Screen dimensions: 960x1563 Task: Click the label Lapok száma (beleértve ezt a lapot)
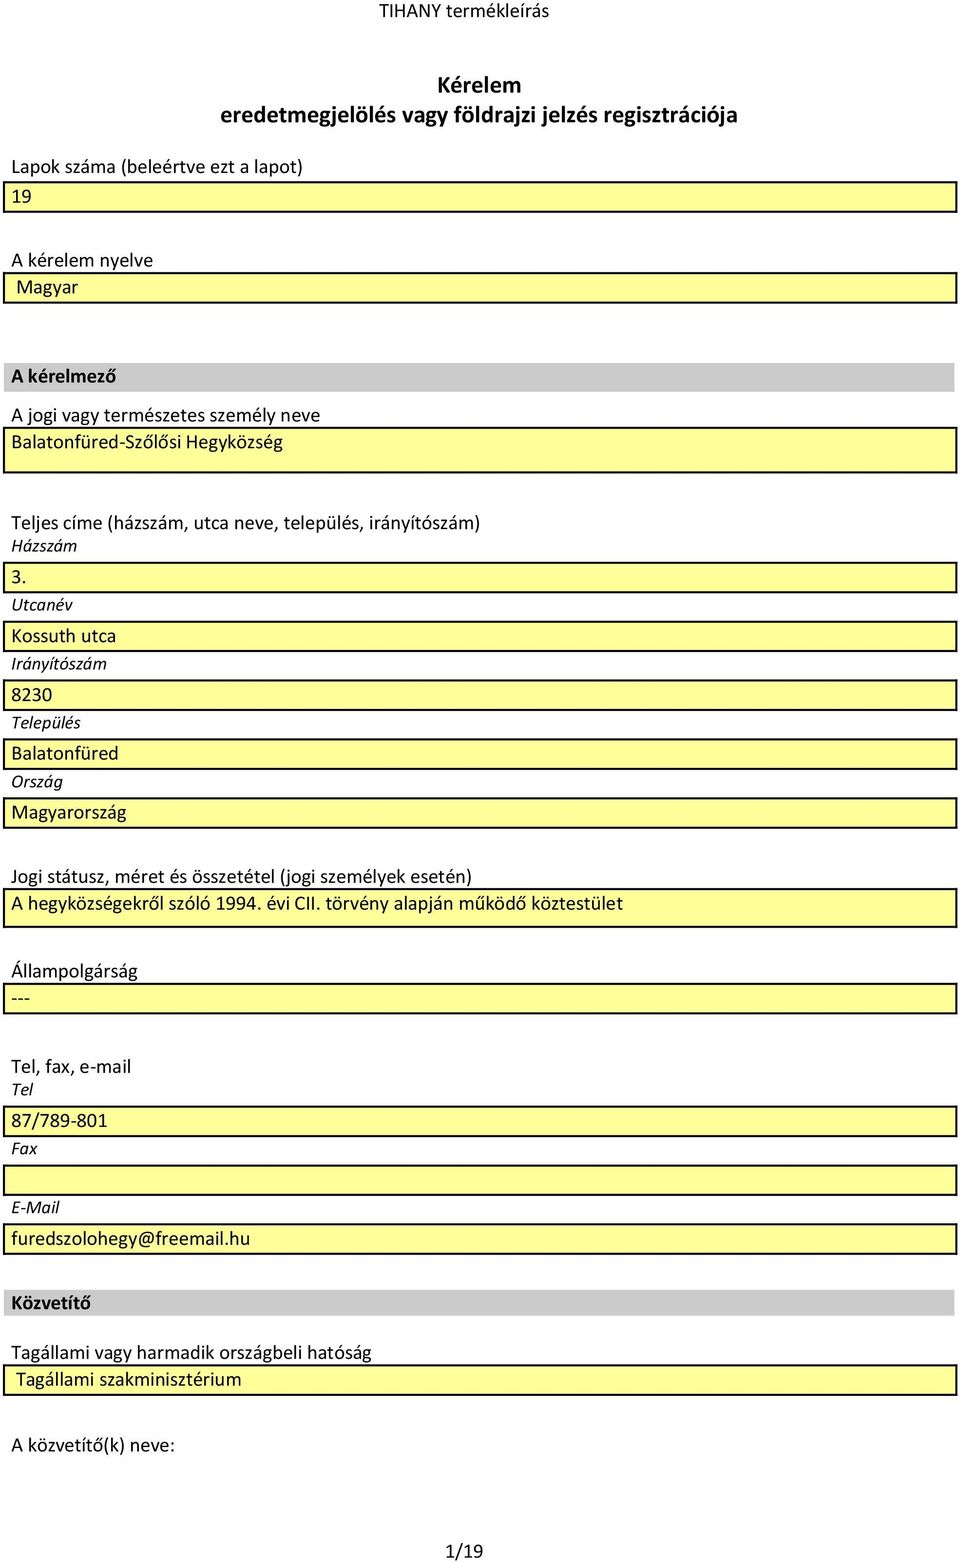point(157,167)
